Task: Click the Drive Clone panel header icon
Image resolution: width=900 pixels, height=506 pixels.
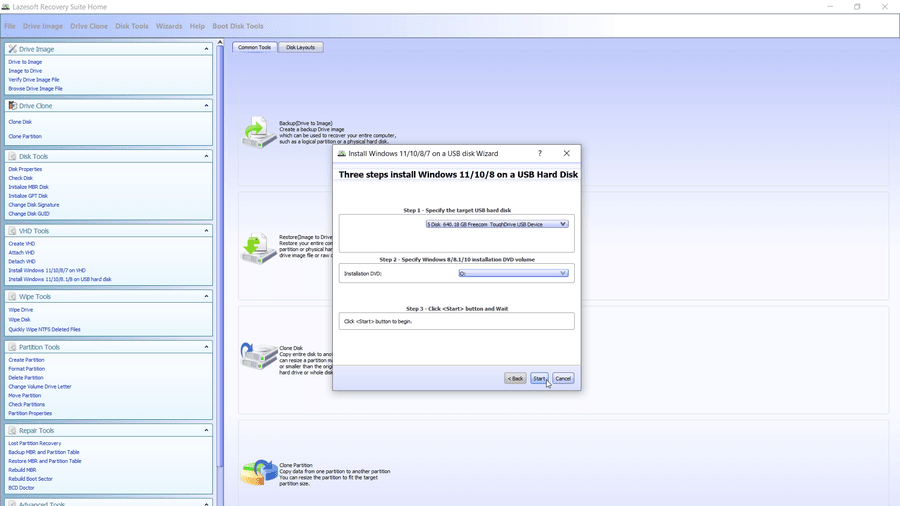Action: point(13,106)
